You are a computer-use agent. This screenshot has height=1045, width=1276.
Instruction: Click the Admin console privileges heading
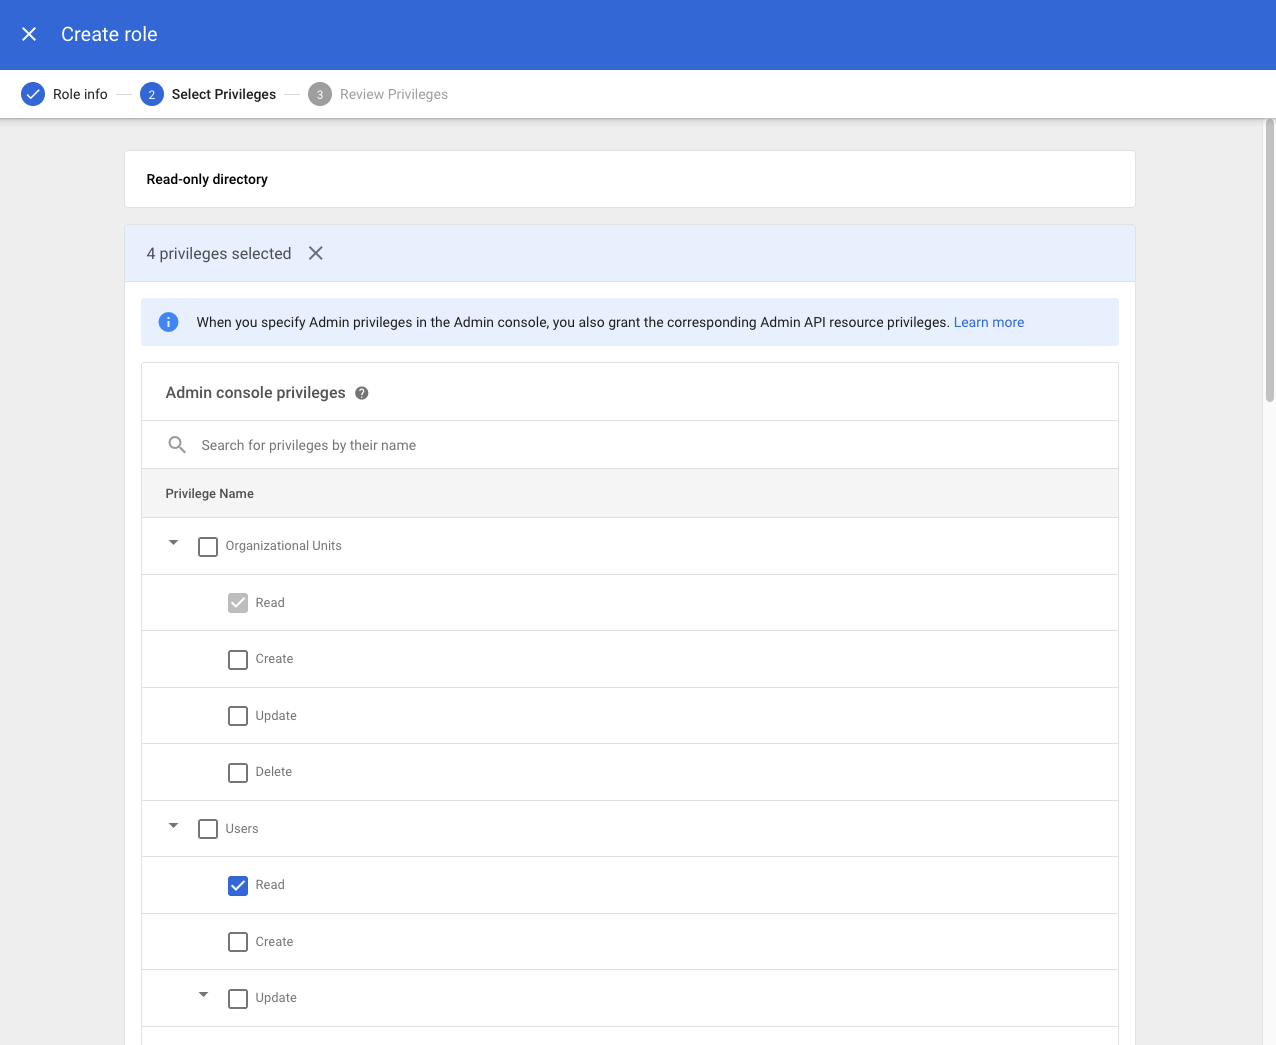click(x=256, y=392)
